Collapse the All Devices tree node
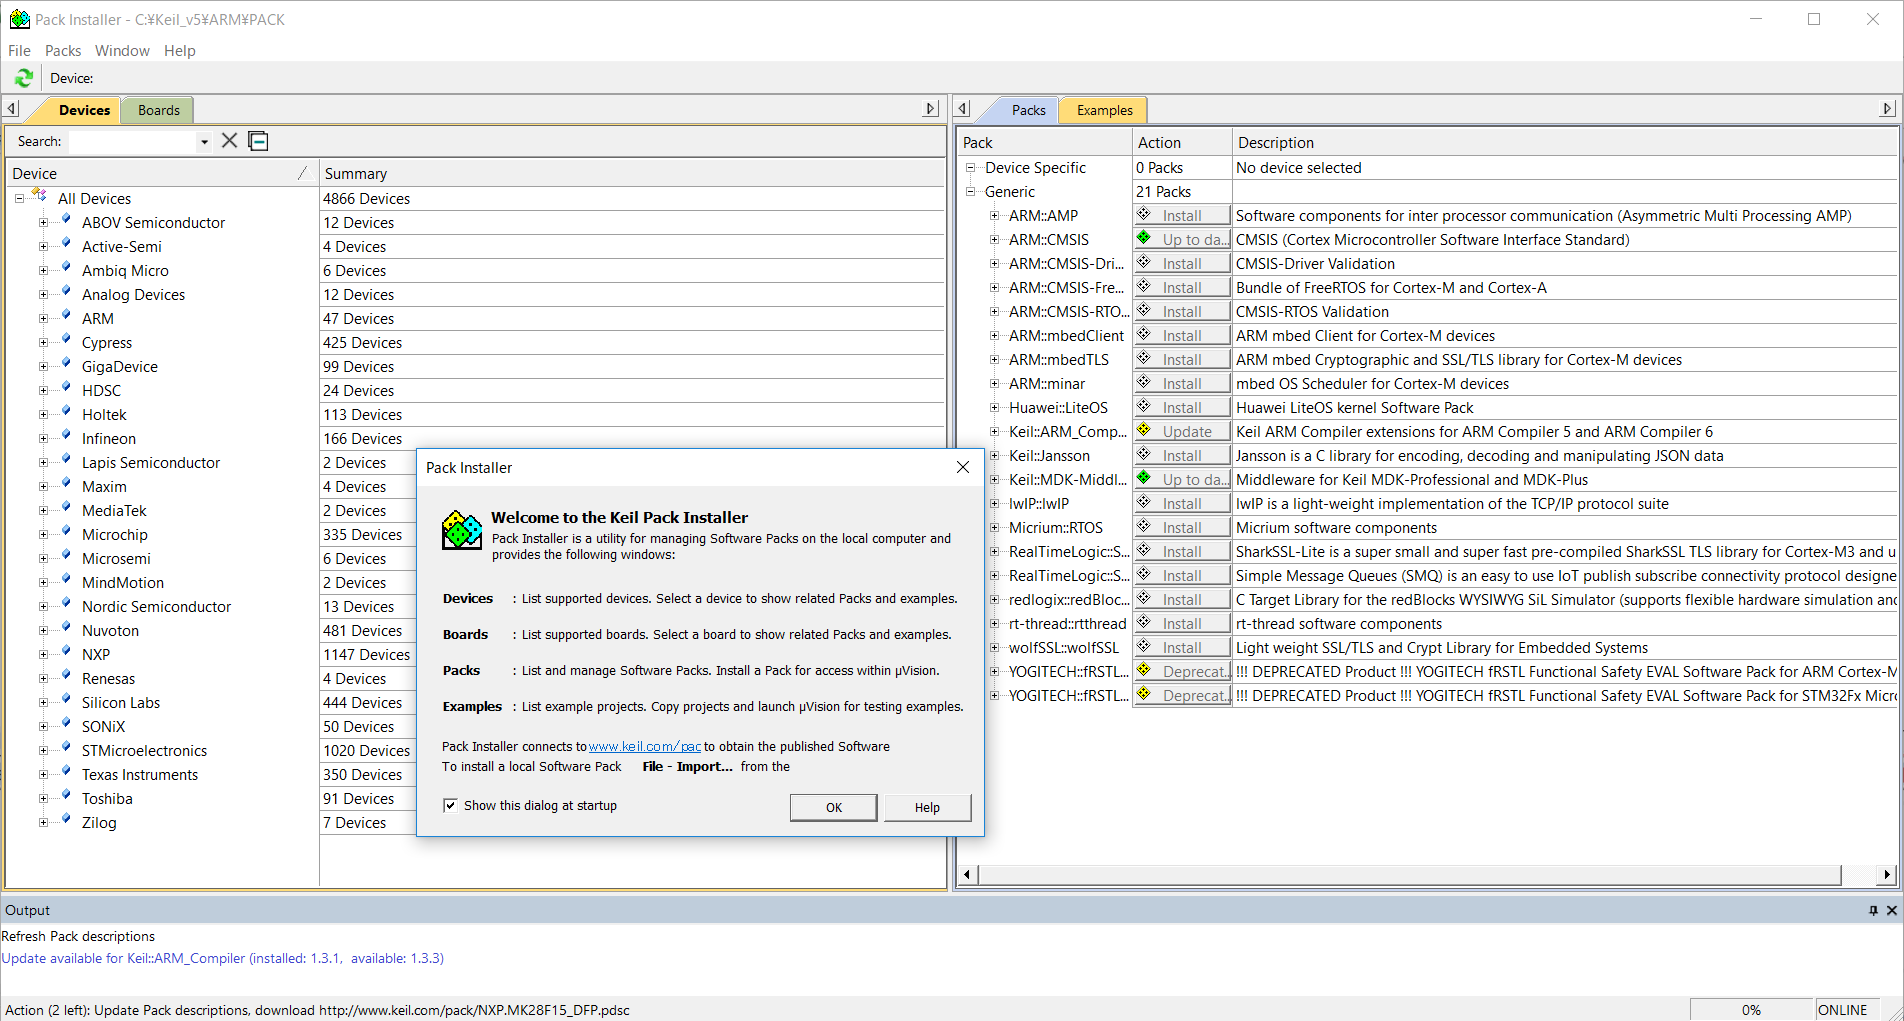This screenshot has height=1021, width=1904. tap(19, 199)
